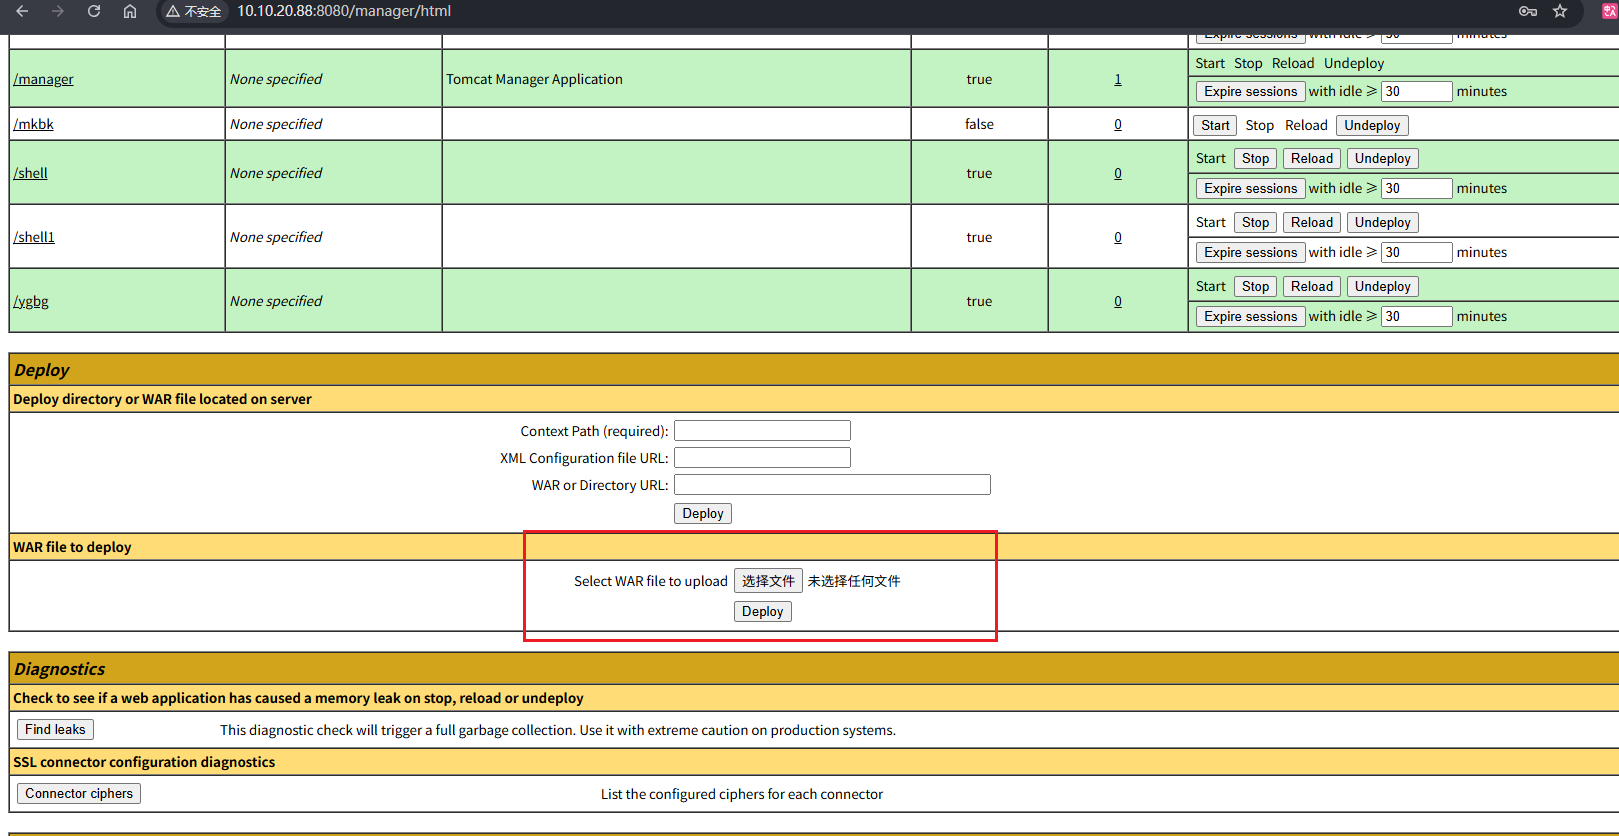This screenshot has height=836, width=1619.
Task: Go to browser home page icon
Action: click(130, 11)
